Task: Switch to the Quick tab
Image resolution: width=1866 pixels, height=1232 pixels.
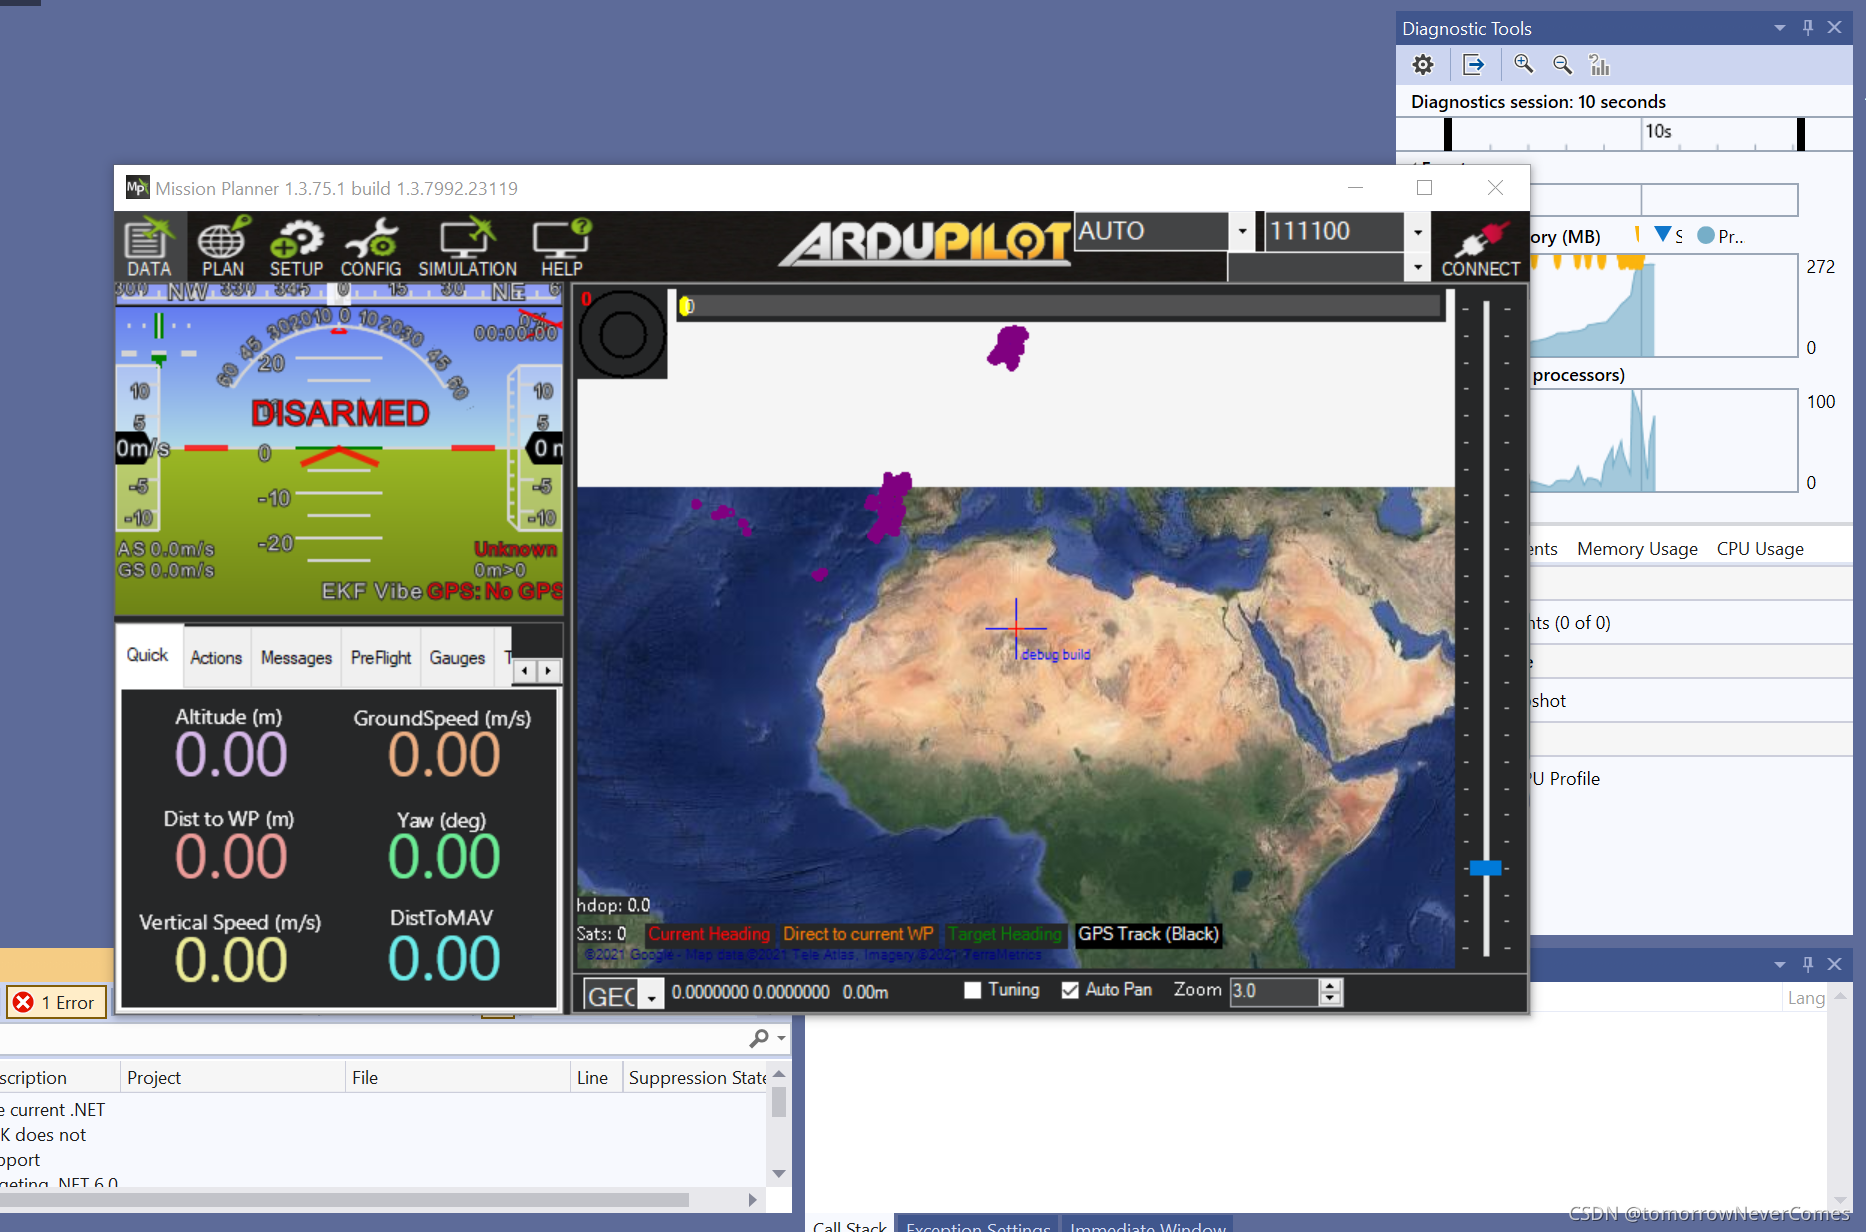Action: coord(147,655)
